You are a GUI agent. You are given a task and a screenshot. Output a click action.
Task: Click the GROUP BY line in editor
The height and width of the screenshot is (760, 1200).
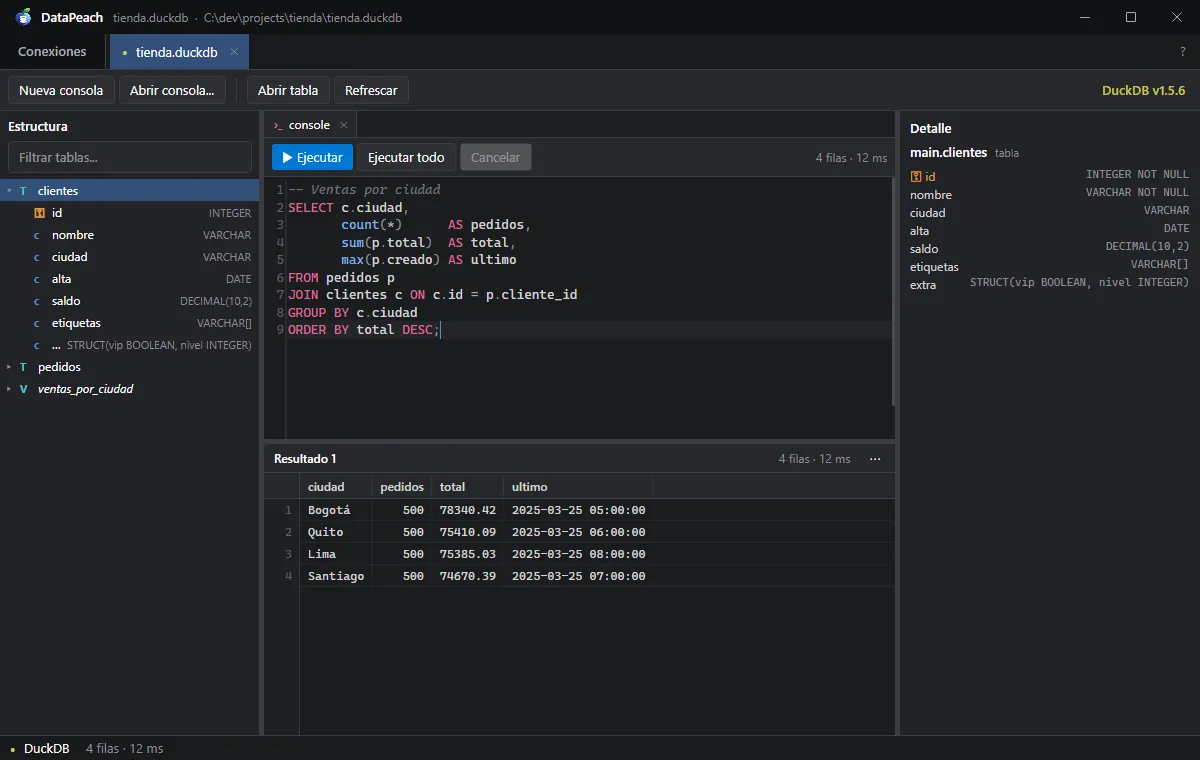tap(352, 313)
